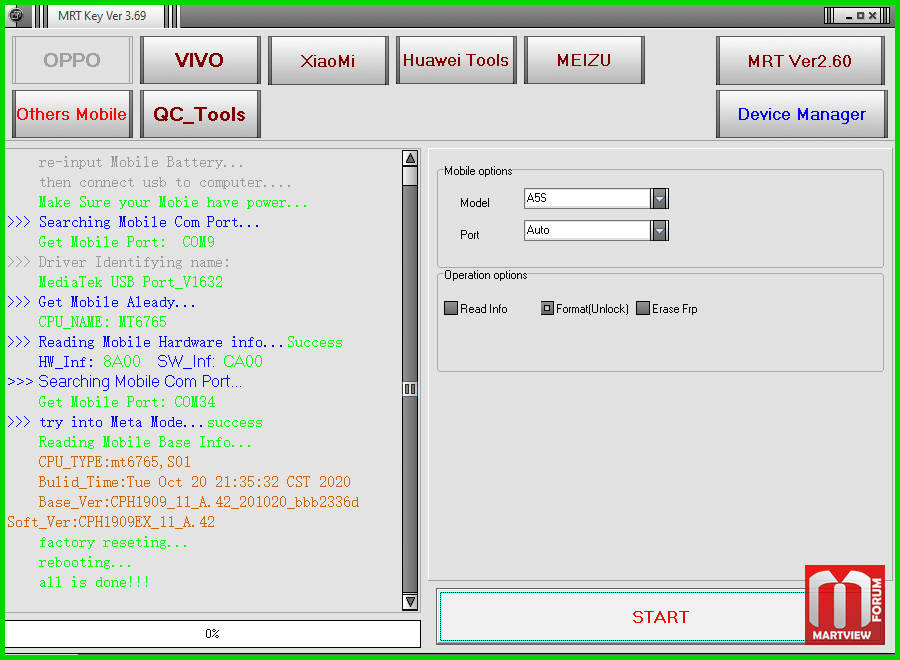Select the MEIZU tab

coord(584,60)
